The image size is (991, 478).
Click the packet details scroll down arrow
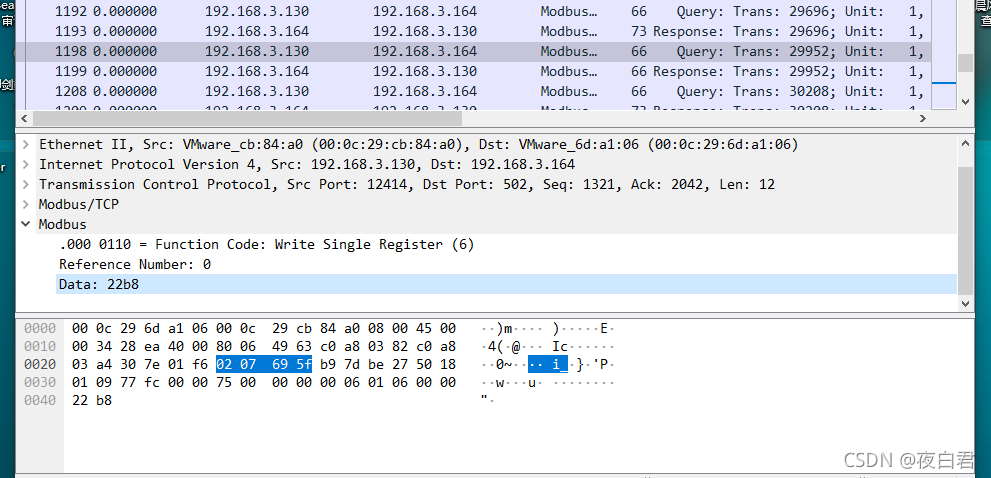coord(964,304)
